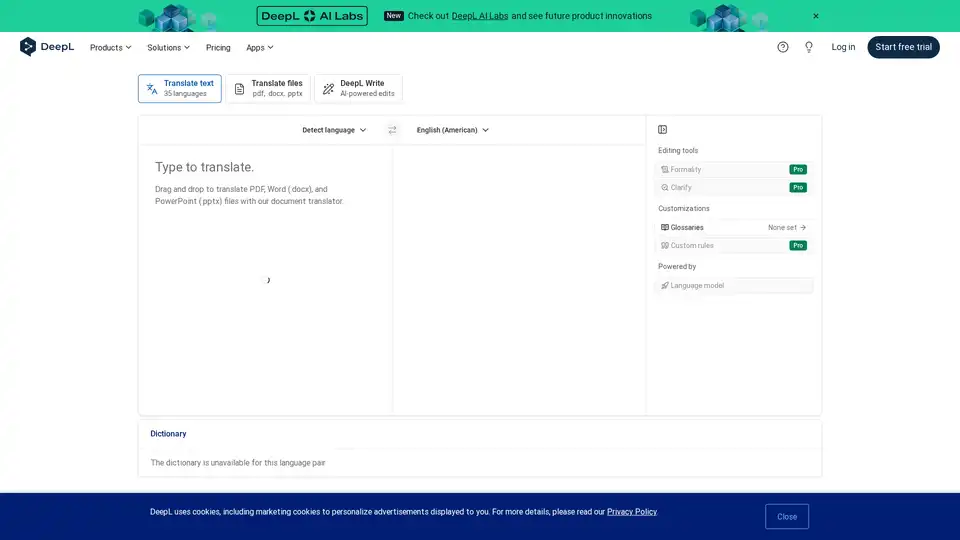The width and height of the screenshot is (960, 540).
Task: Open the Products menu
Action: 110,47
